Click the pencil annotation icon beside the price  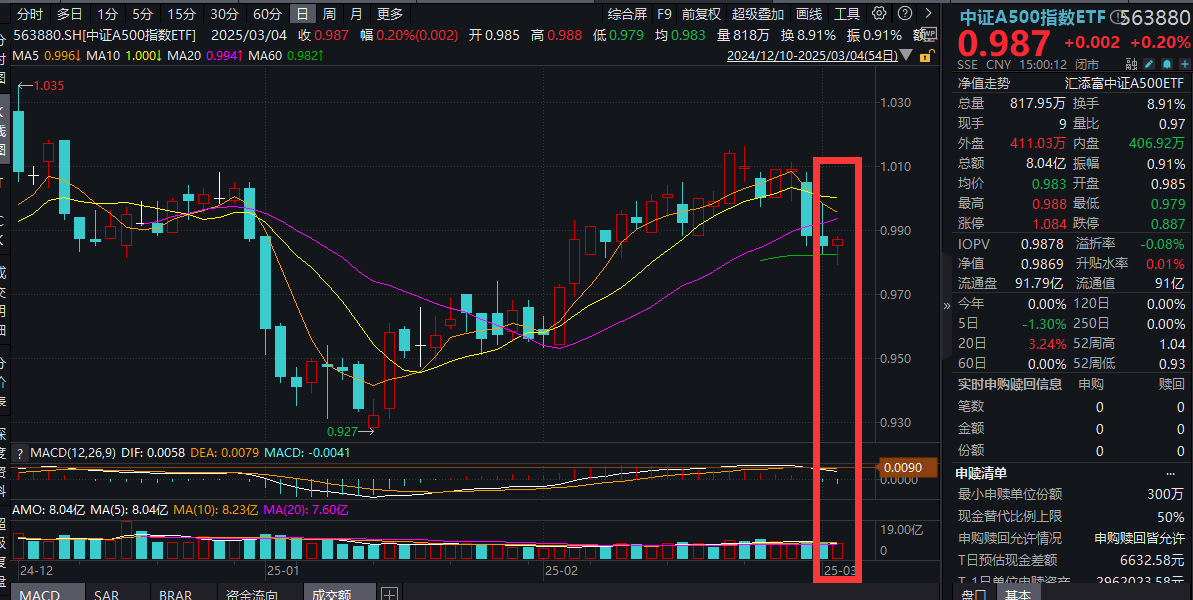click(x=1149, y=62)
